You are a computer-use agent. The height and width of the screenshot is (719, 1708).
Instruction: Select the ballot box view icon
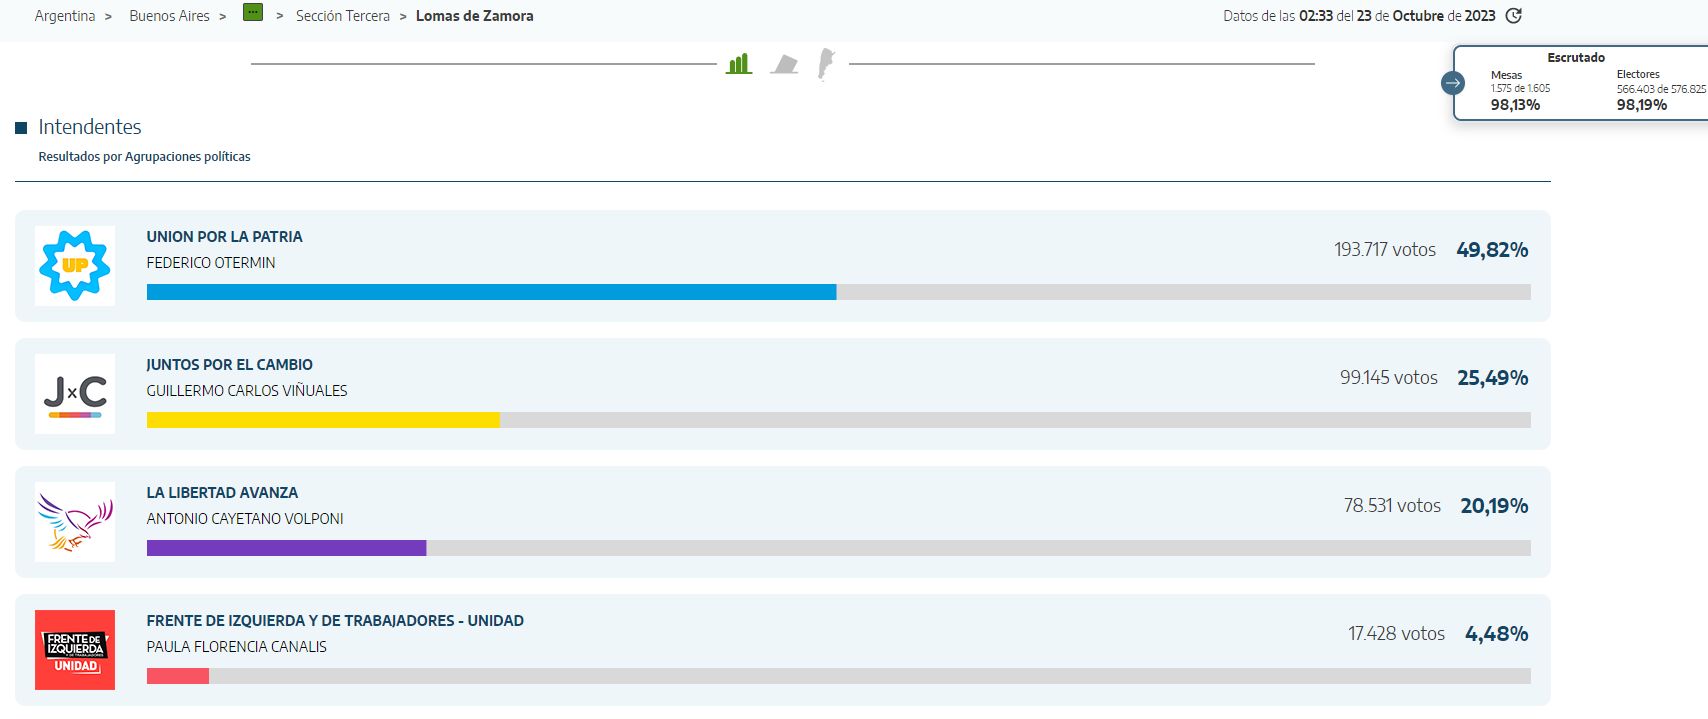(x=784, y=65)
